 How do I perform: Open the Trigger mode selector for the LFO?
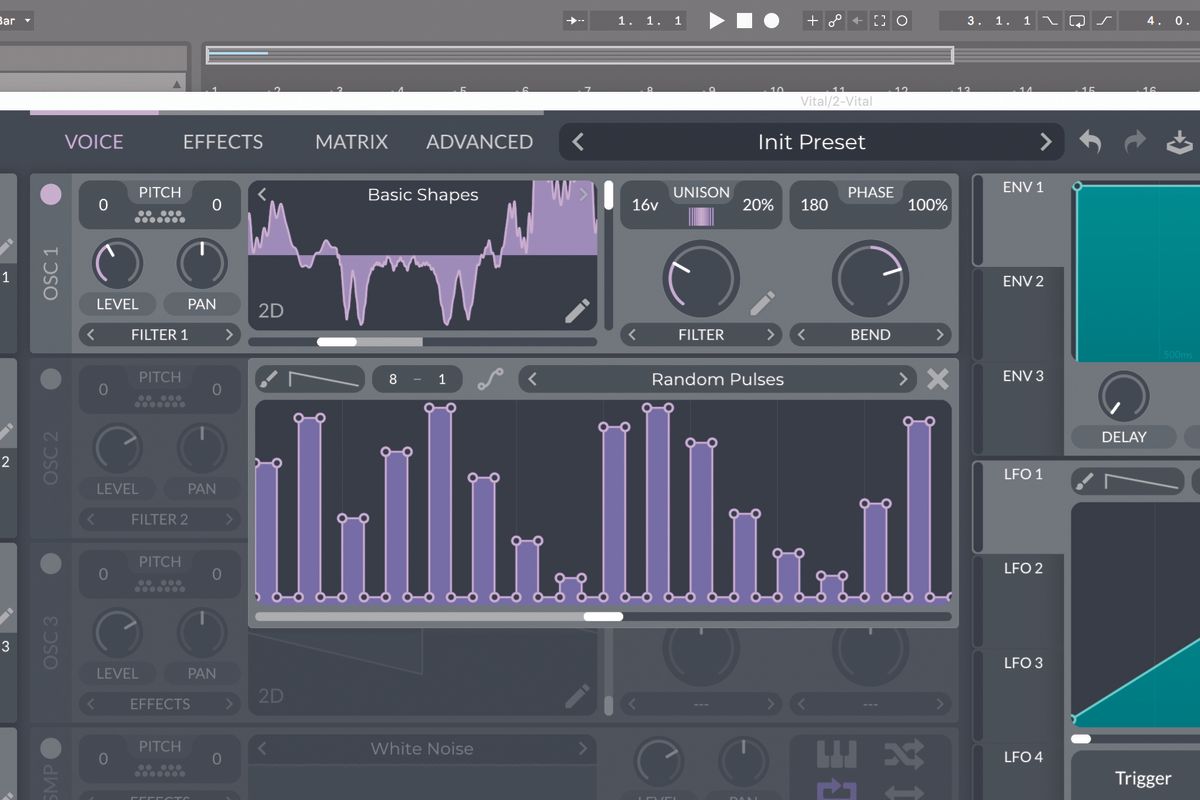click(1143, 778)
